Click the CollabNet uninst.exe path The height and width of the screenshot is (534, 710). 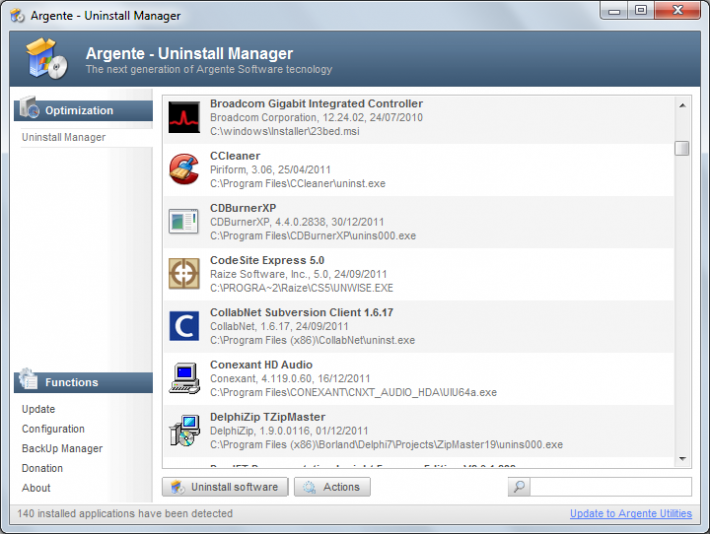[x=312, y=340]
